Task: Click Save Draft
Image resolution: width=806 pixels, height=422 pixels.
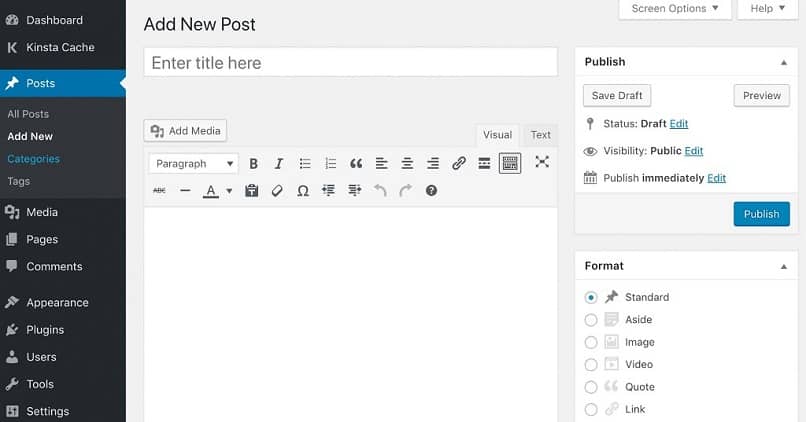Action: 617,96
